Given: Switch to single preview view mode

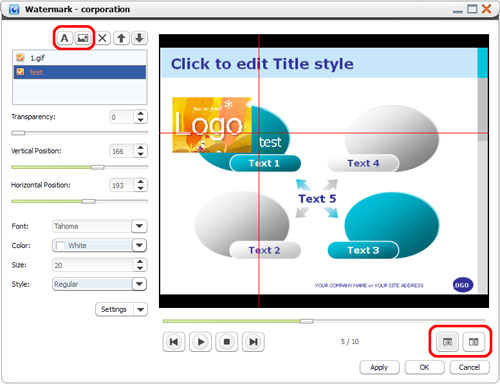Looking at the screenshot, I should [x=447, y=342].
